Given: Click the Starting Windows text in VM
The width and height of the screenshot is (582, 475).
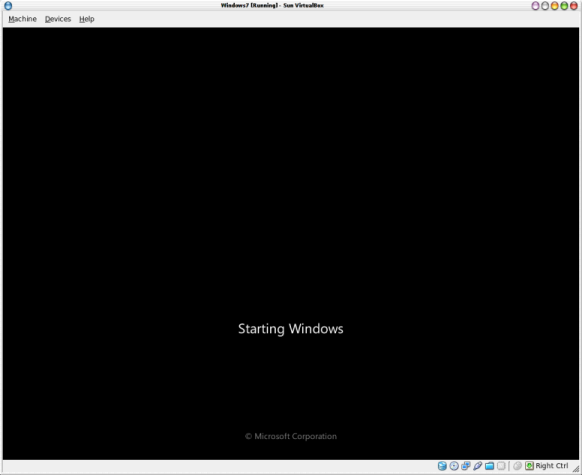Looking at the screenshot, I should click(291, 329).
